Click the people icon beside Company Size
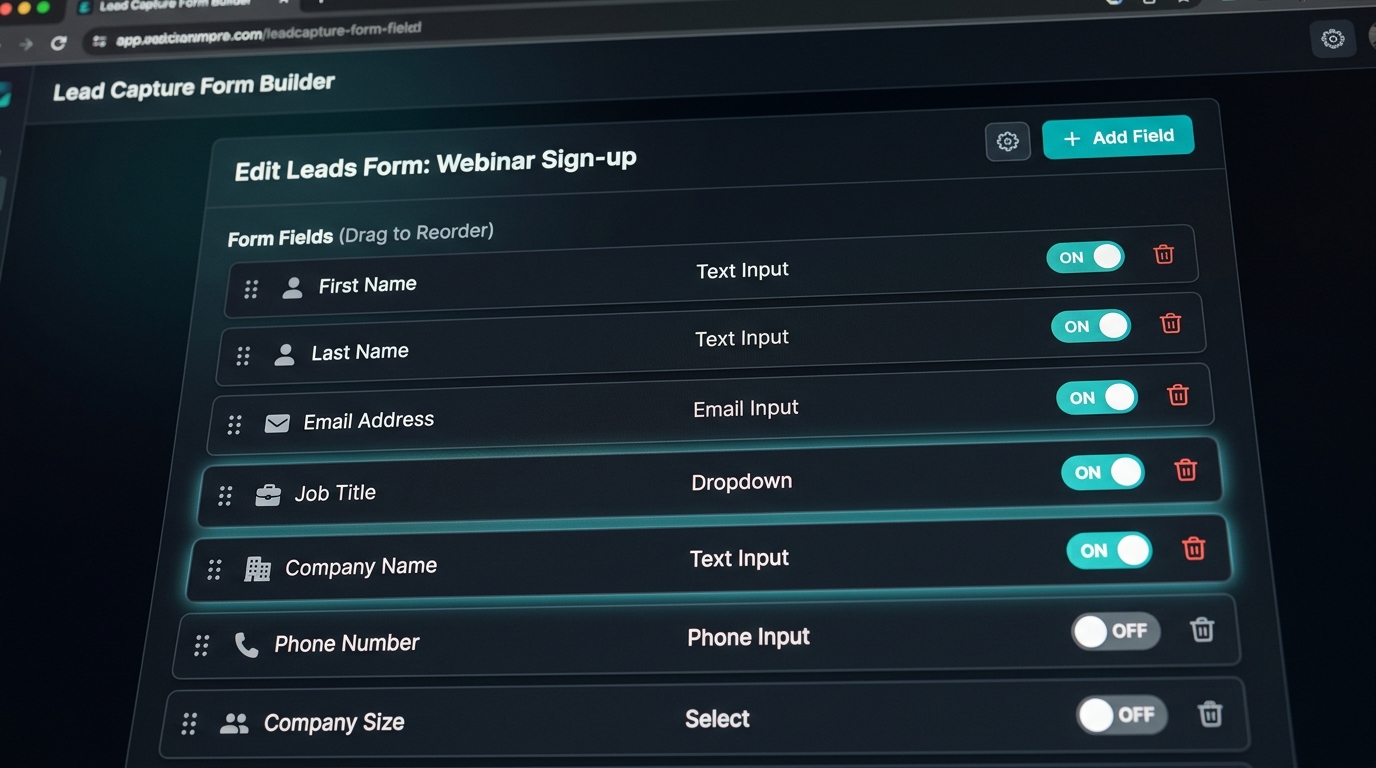 tap(234, 723)
